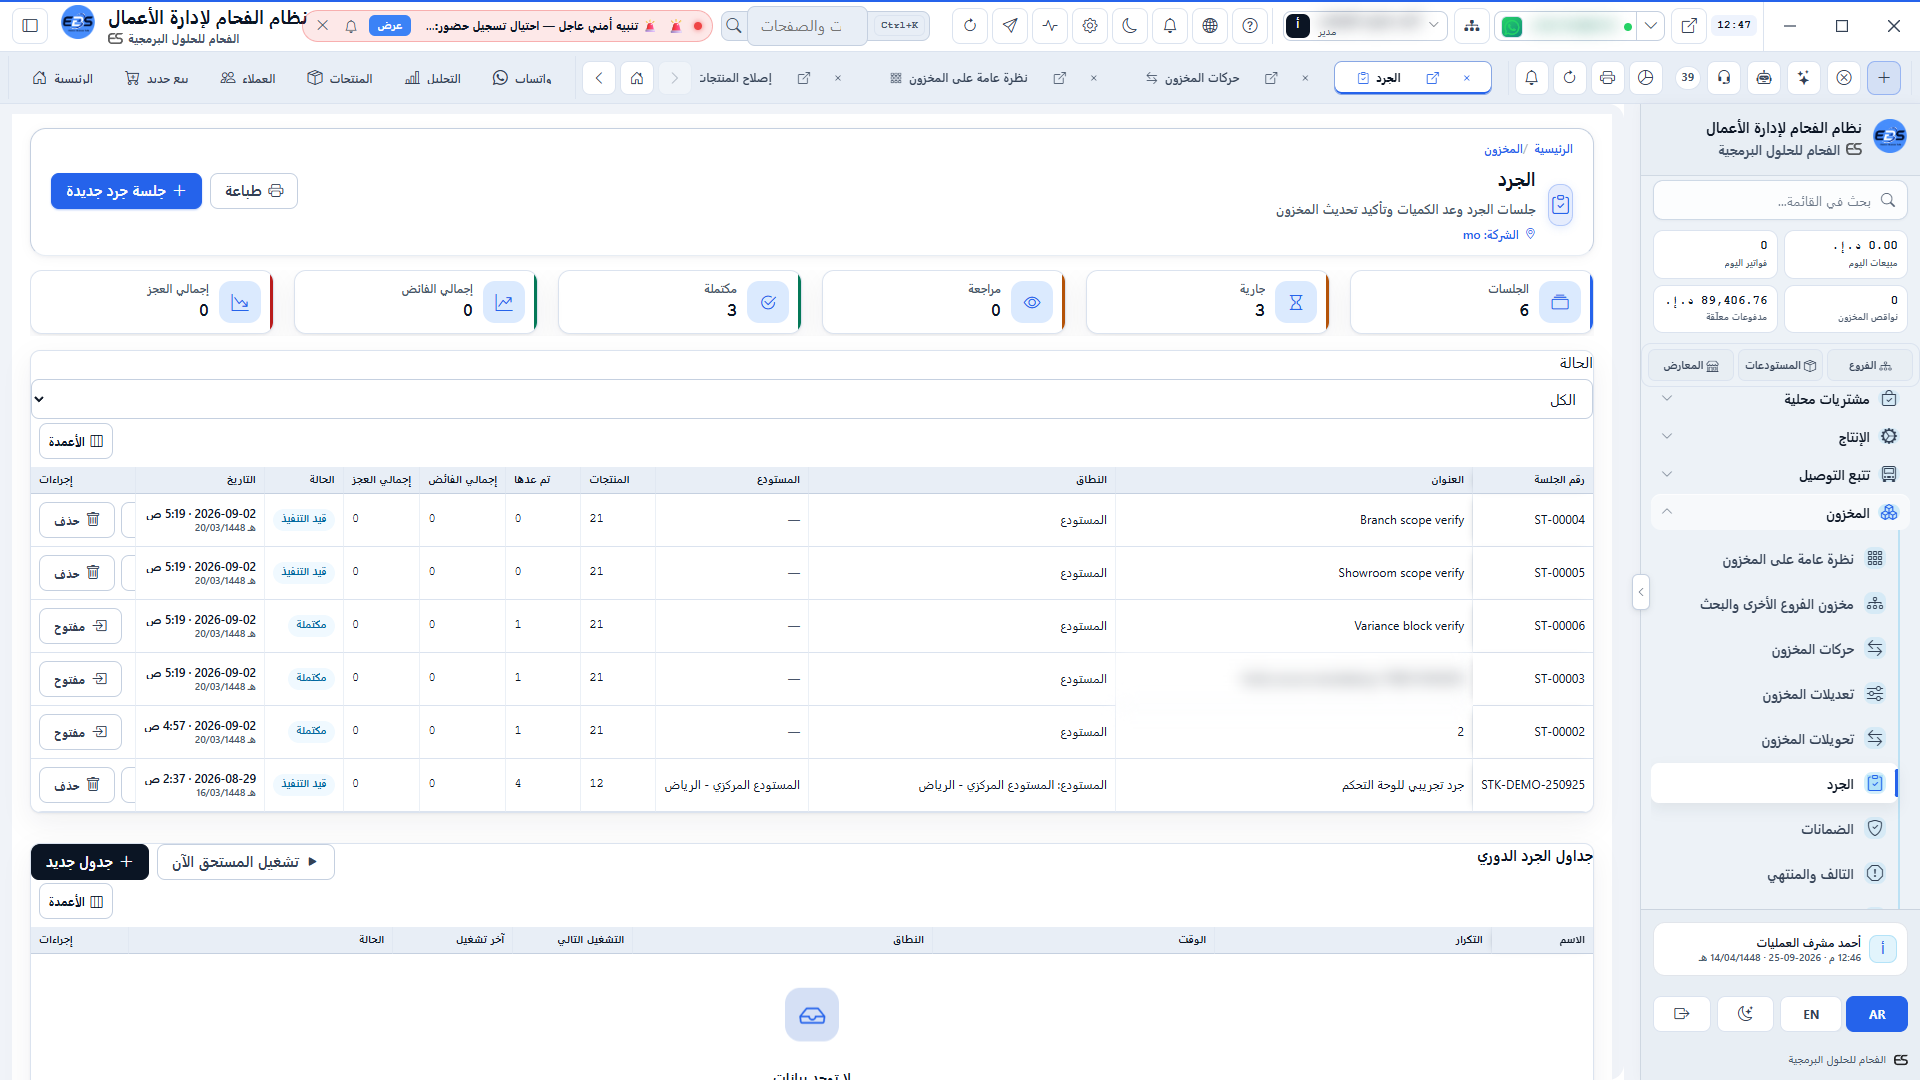Toggle the night mode button in the sidebar footer

coord(1746,1014)
